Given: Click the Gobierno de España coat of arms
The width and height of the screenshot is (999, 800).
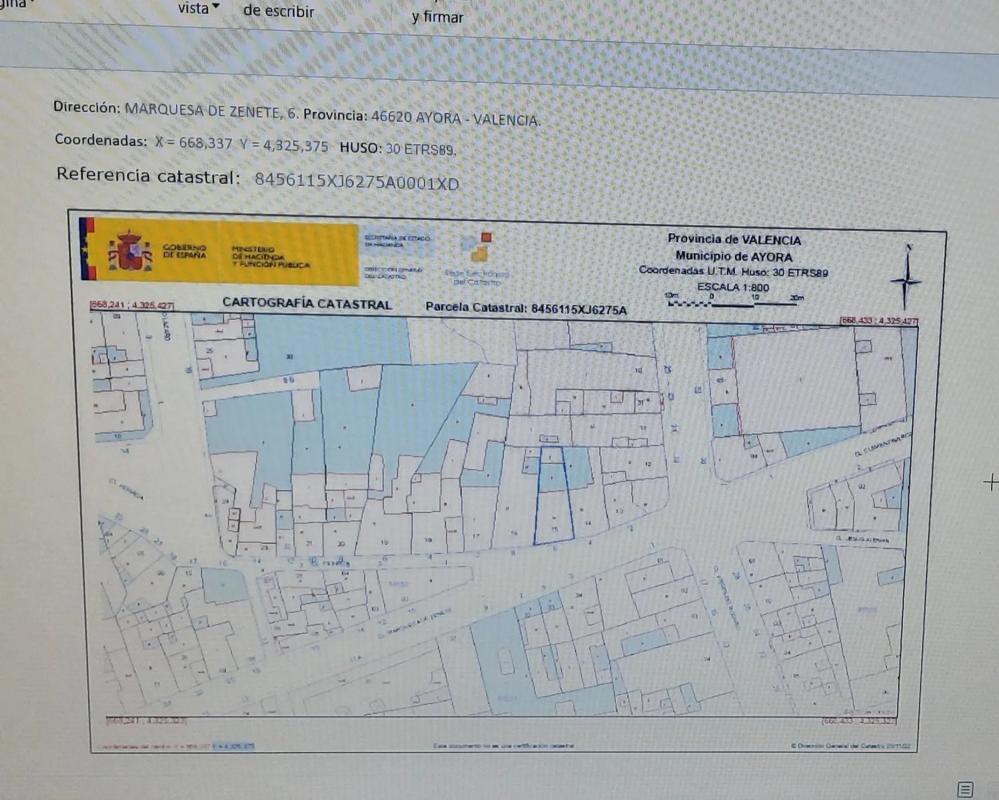Looking at the screenshot, I should (130, 250).
